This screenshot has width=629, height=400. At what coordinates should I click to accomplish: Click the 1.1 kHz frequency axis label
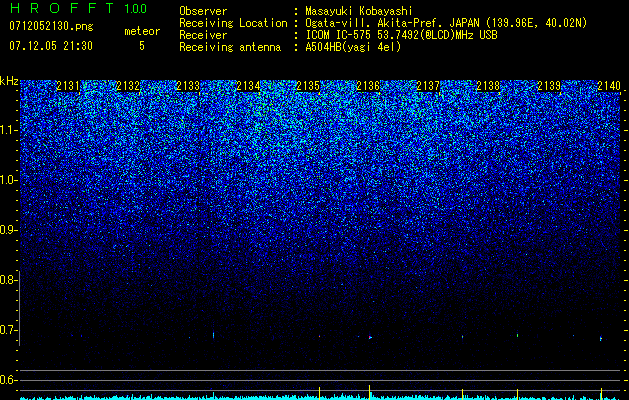(7, 130)
